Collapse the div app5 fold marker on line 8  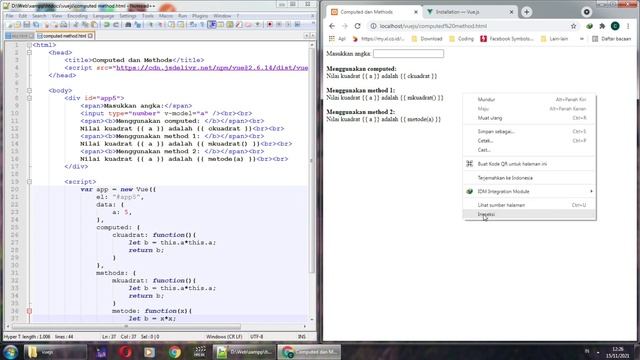coord(29,98)
